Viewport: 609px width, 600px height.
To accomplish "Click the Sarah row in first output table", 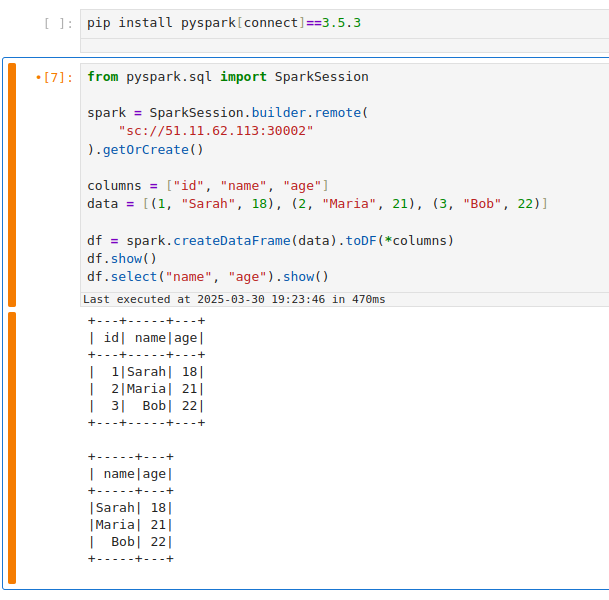I will 146,372.
